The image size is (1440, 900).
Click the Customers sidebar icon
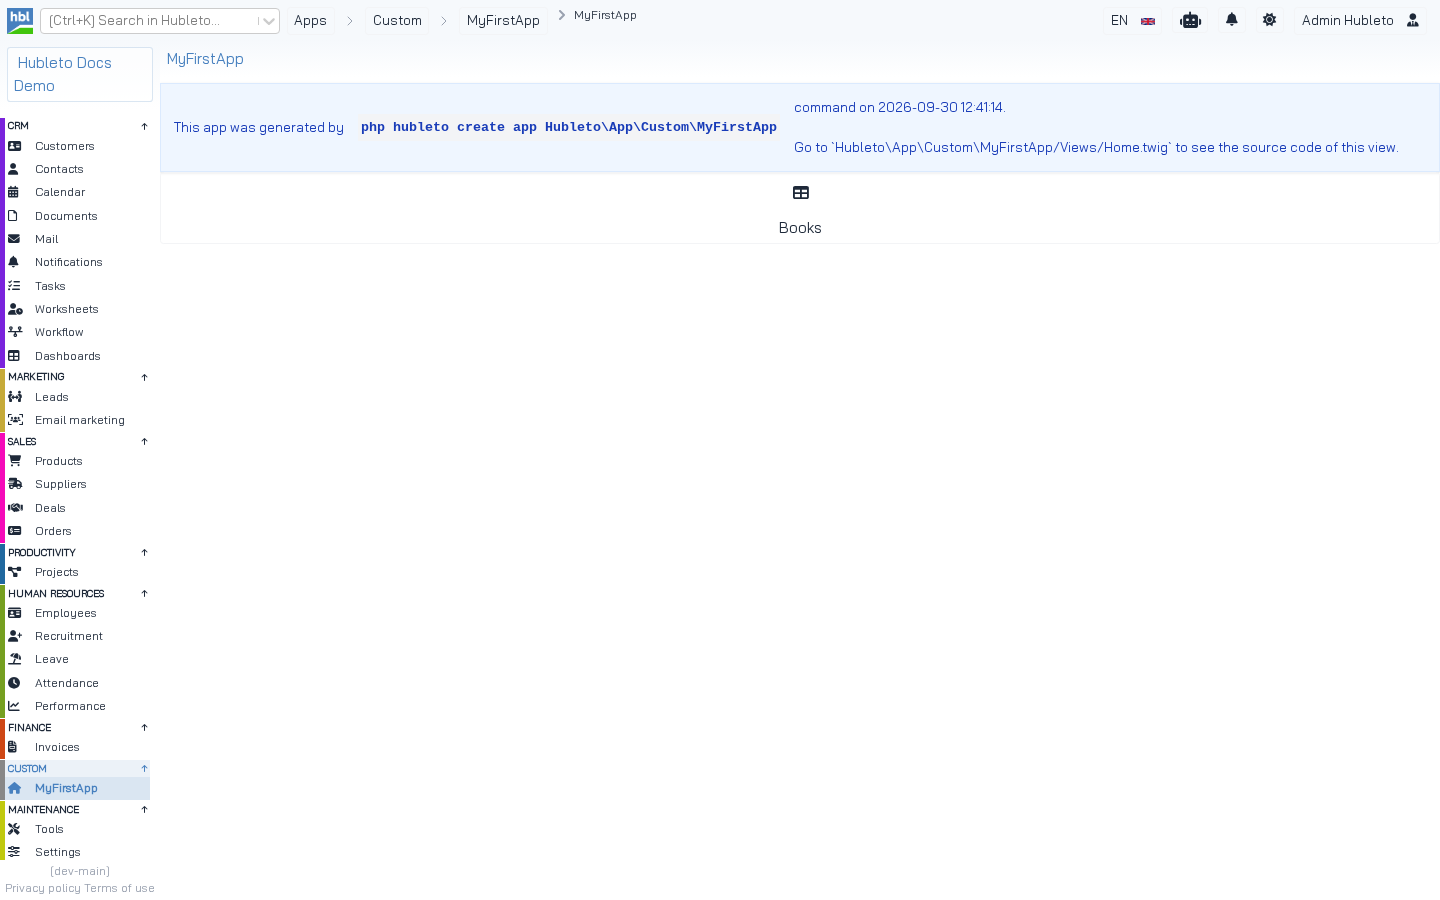tap(15, 146)
